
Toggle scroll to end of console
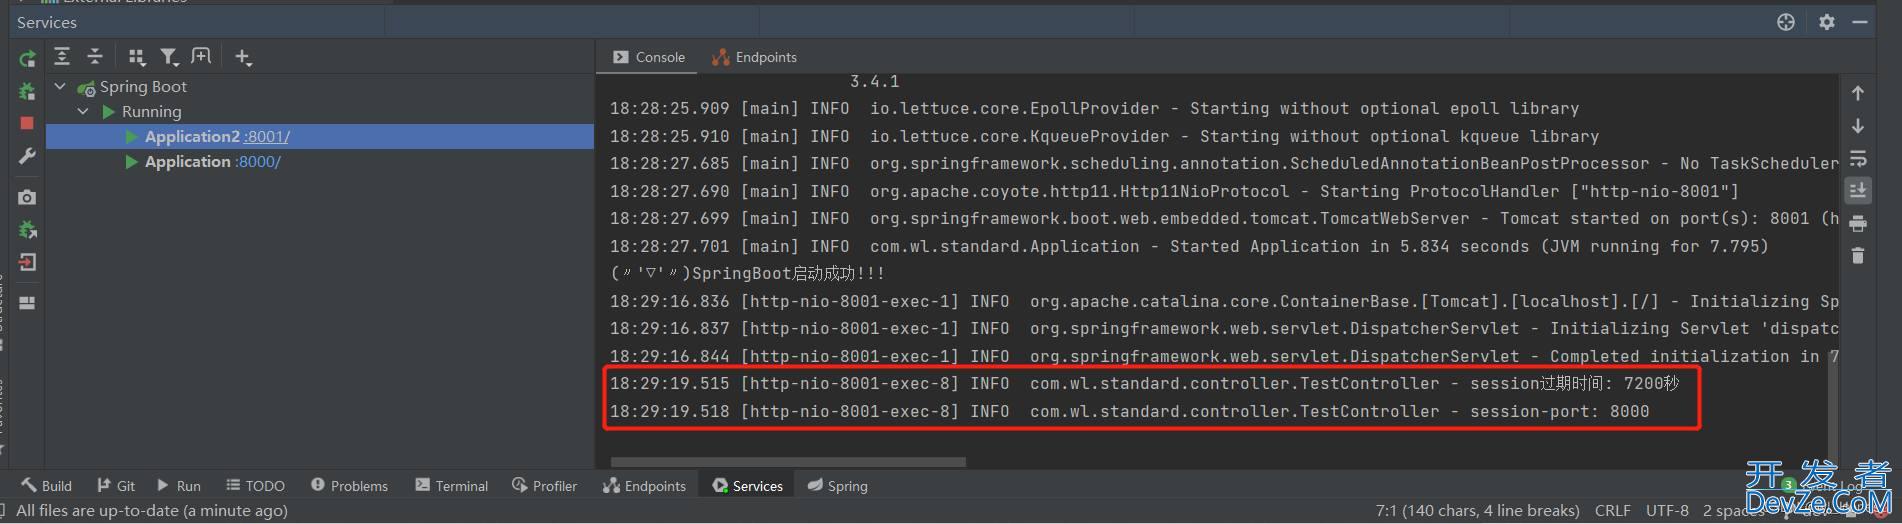tap(1858, 190)
